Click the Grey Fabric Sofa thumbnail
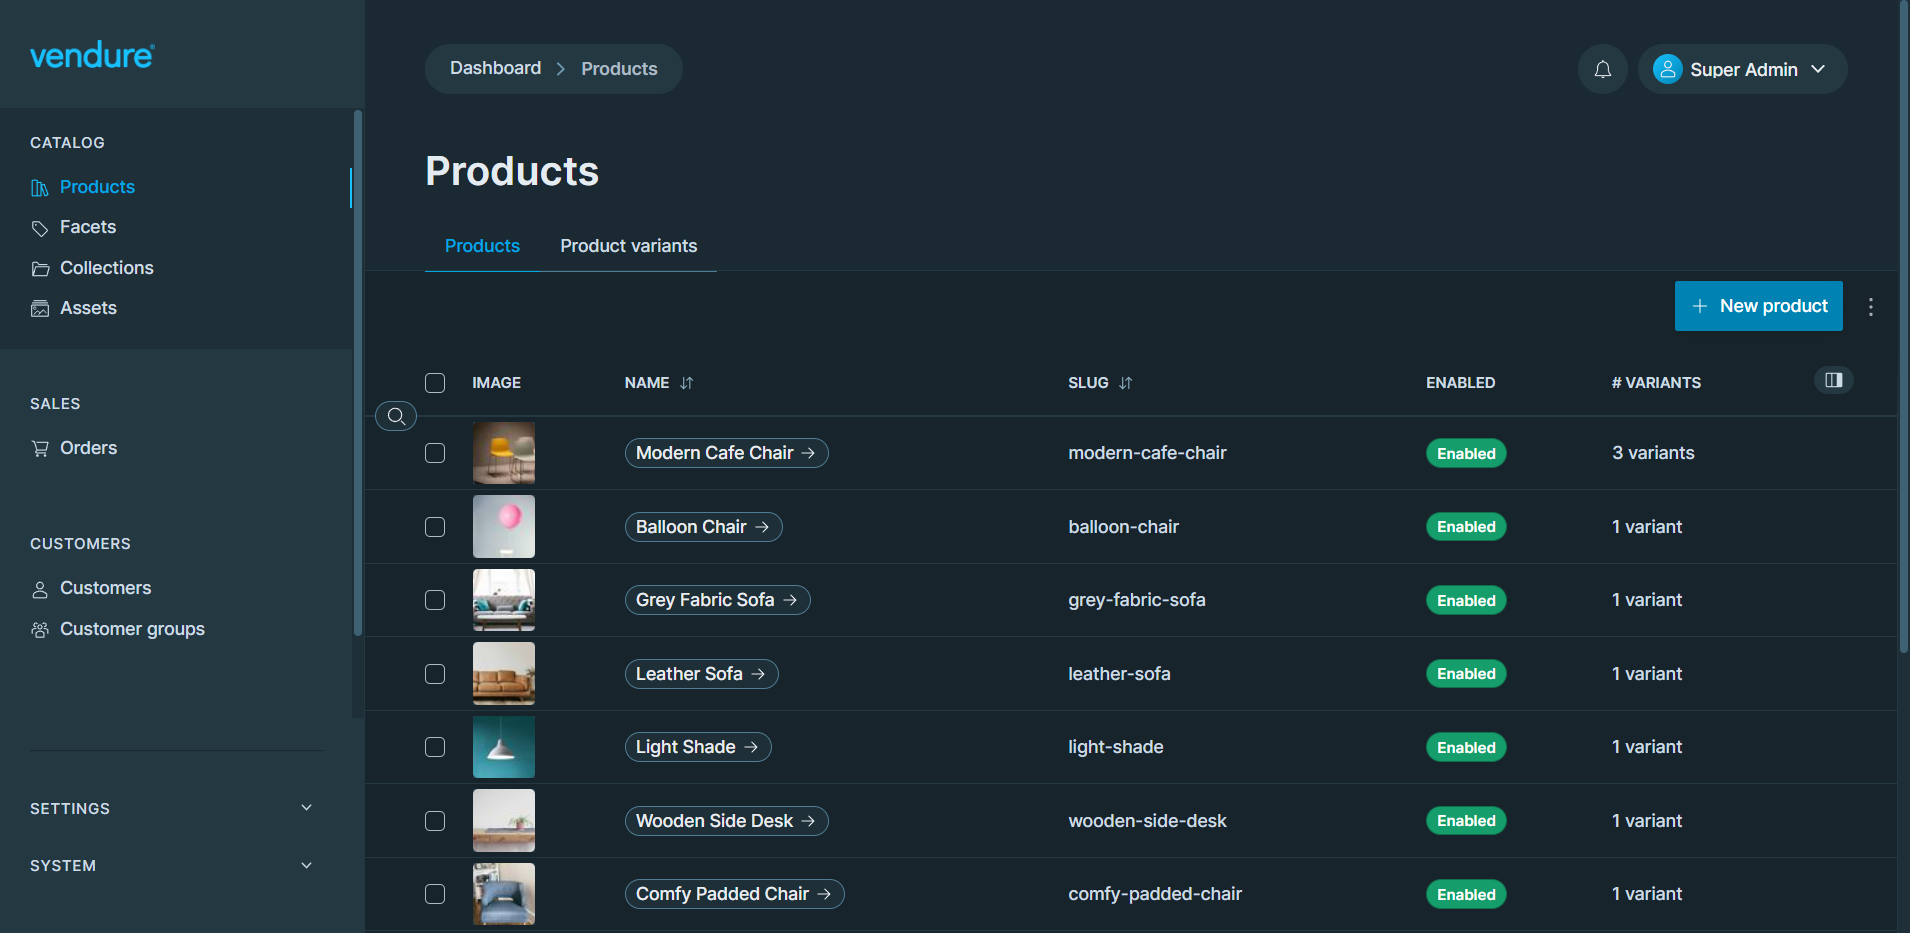The image size is (1910, 933). [x=503, y=600]
